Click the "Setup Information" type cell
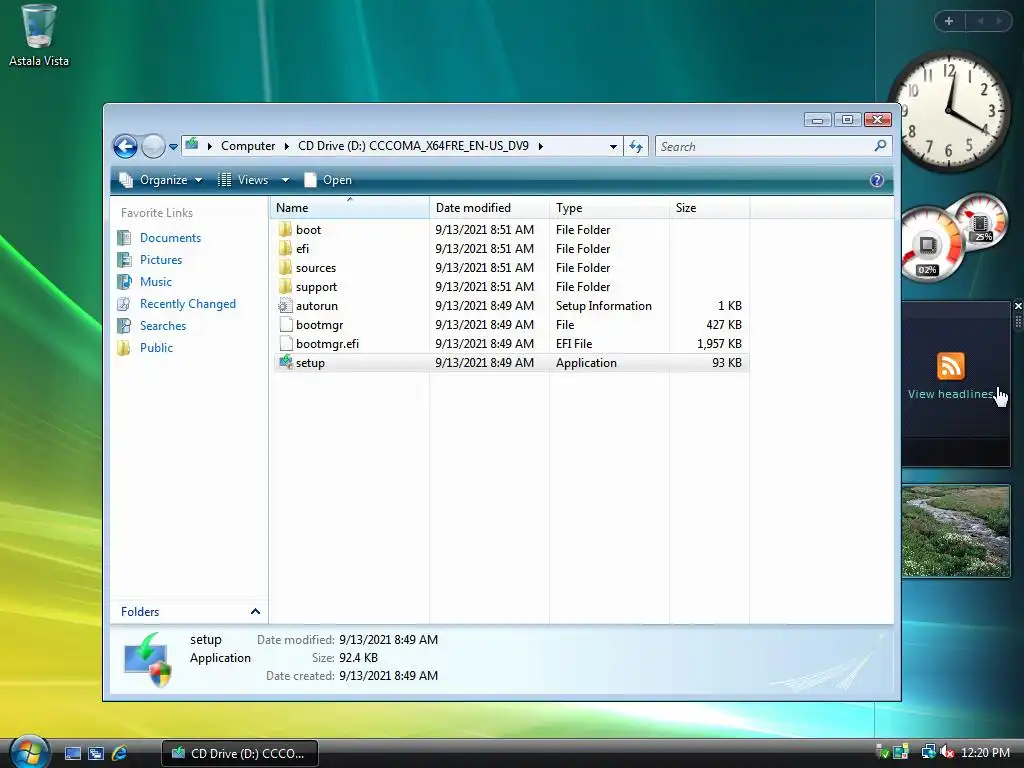The width and height of the screenshot is (1024, 768). (603, 306)
